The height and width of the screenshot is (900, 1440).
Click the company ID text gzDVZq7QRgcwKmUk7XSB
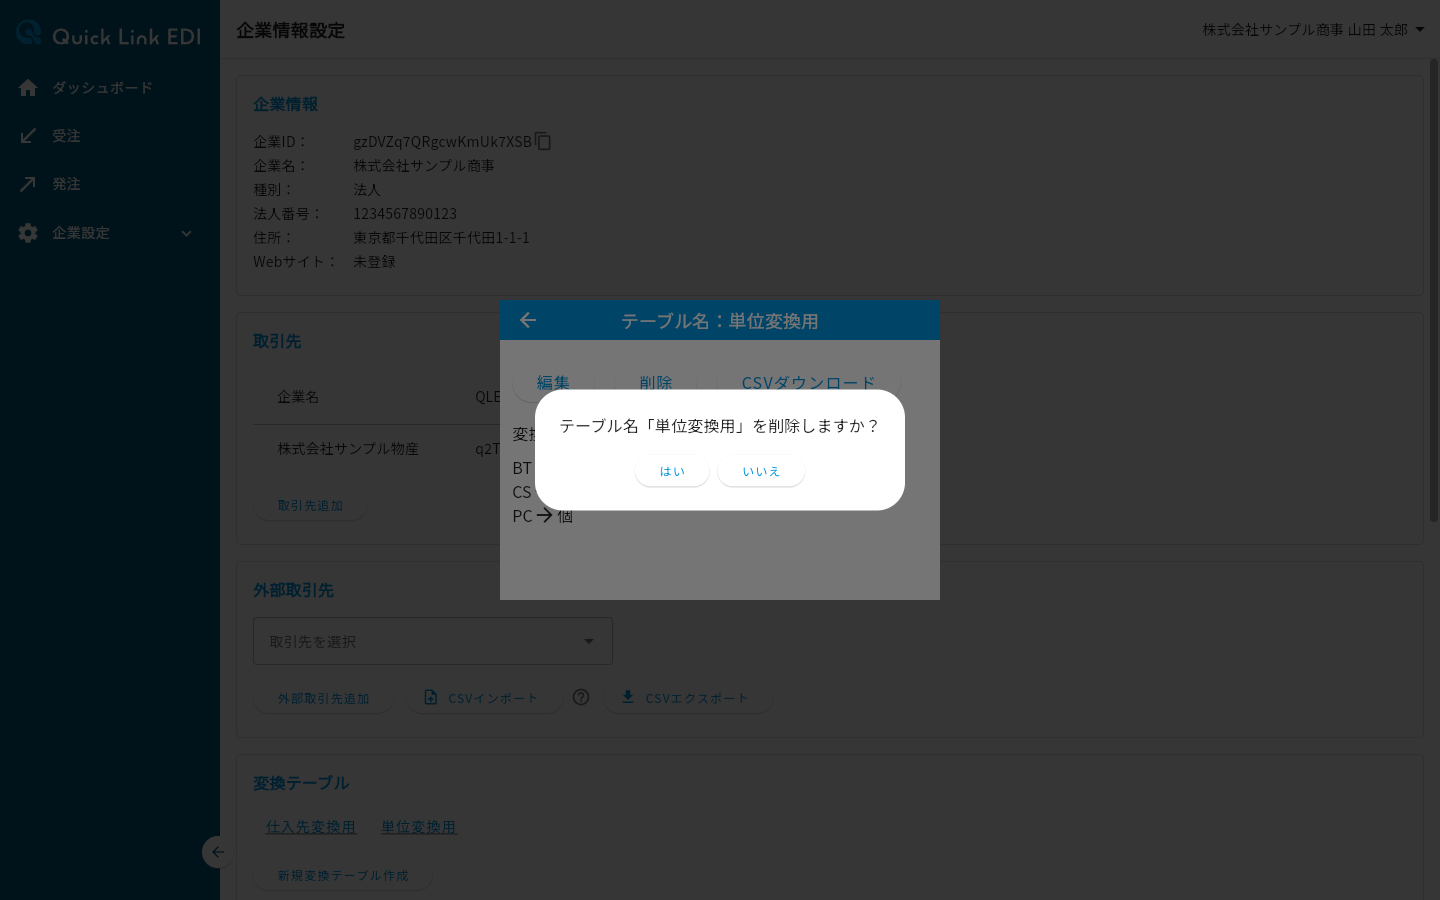coord(442,141)
